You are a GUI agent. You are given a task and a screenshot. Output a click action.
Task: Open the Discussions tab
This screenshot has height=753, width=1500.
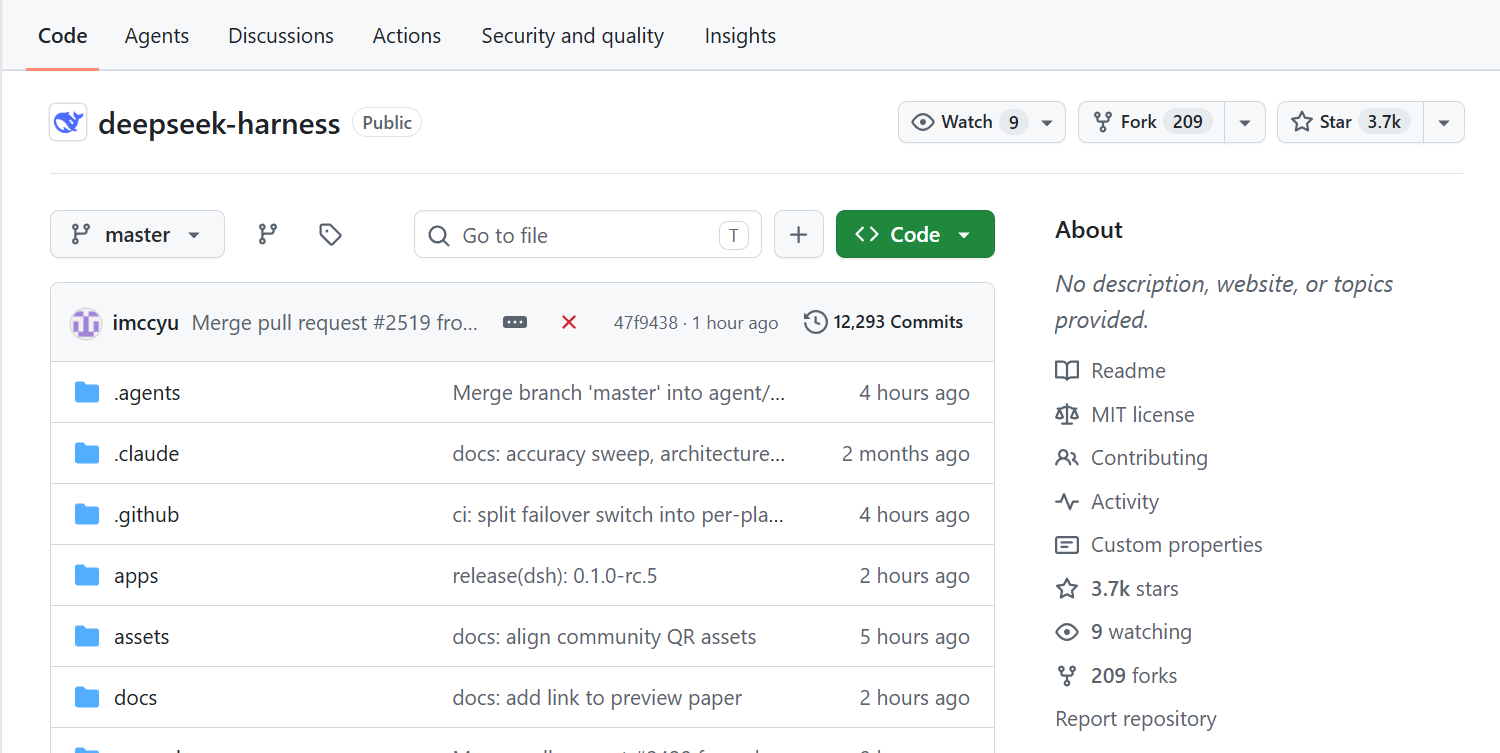coord(281,36)
